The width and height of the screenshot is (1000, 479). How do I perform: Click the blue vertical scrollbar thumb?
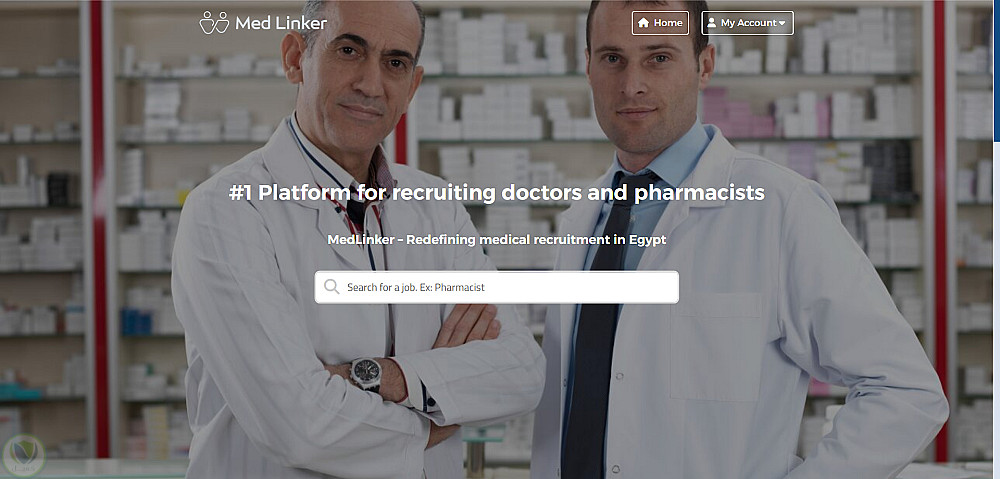coord(997,70)
